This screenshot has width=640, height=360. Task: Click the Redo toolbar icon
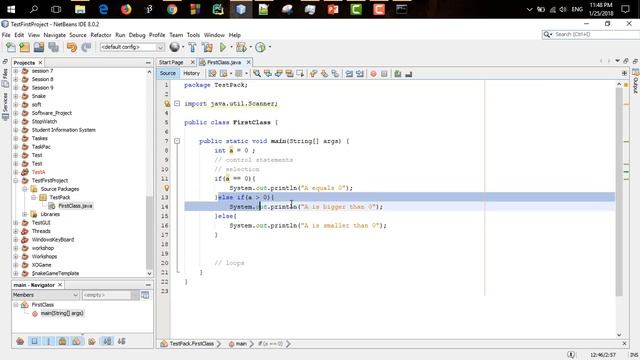click(x=86, y=47)
